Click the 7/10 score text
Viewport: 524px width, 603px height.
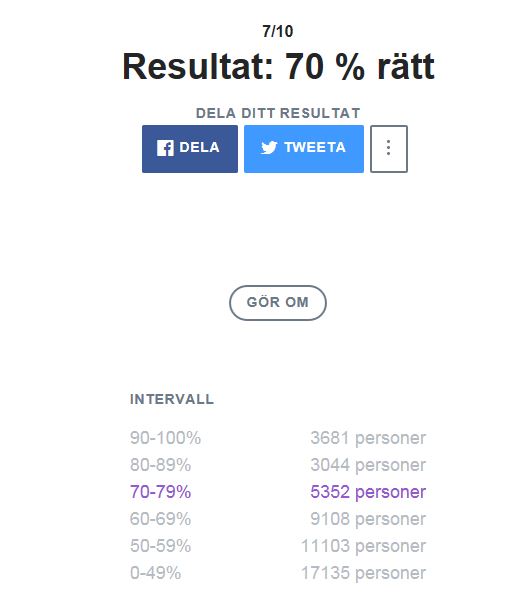coord(278,32)
